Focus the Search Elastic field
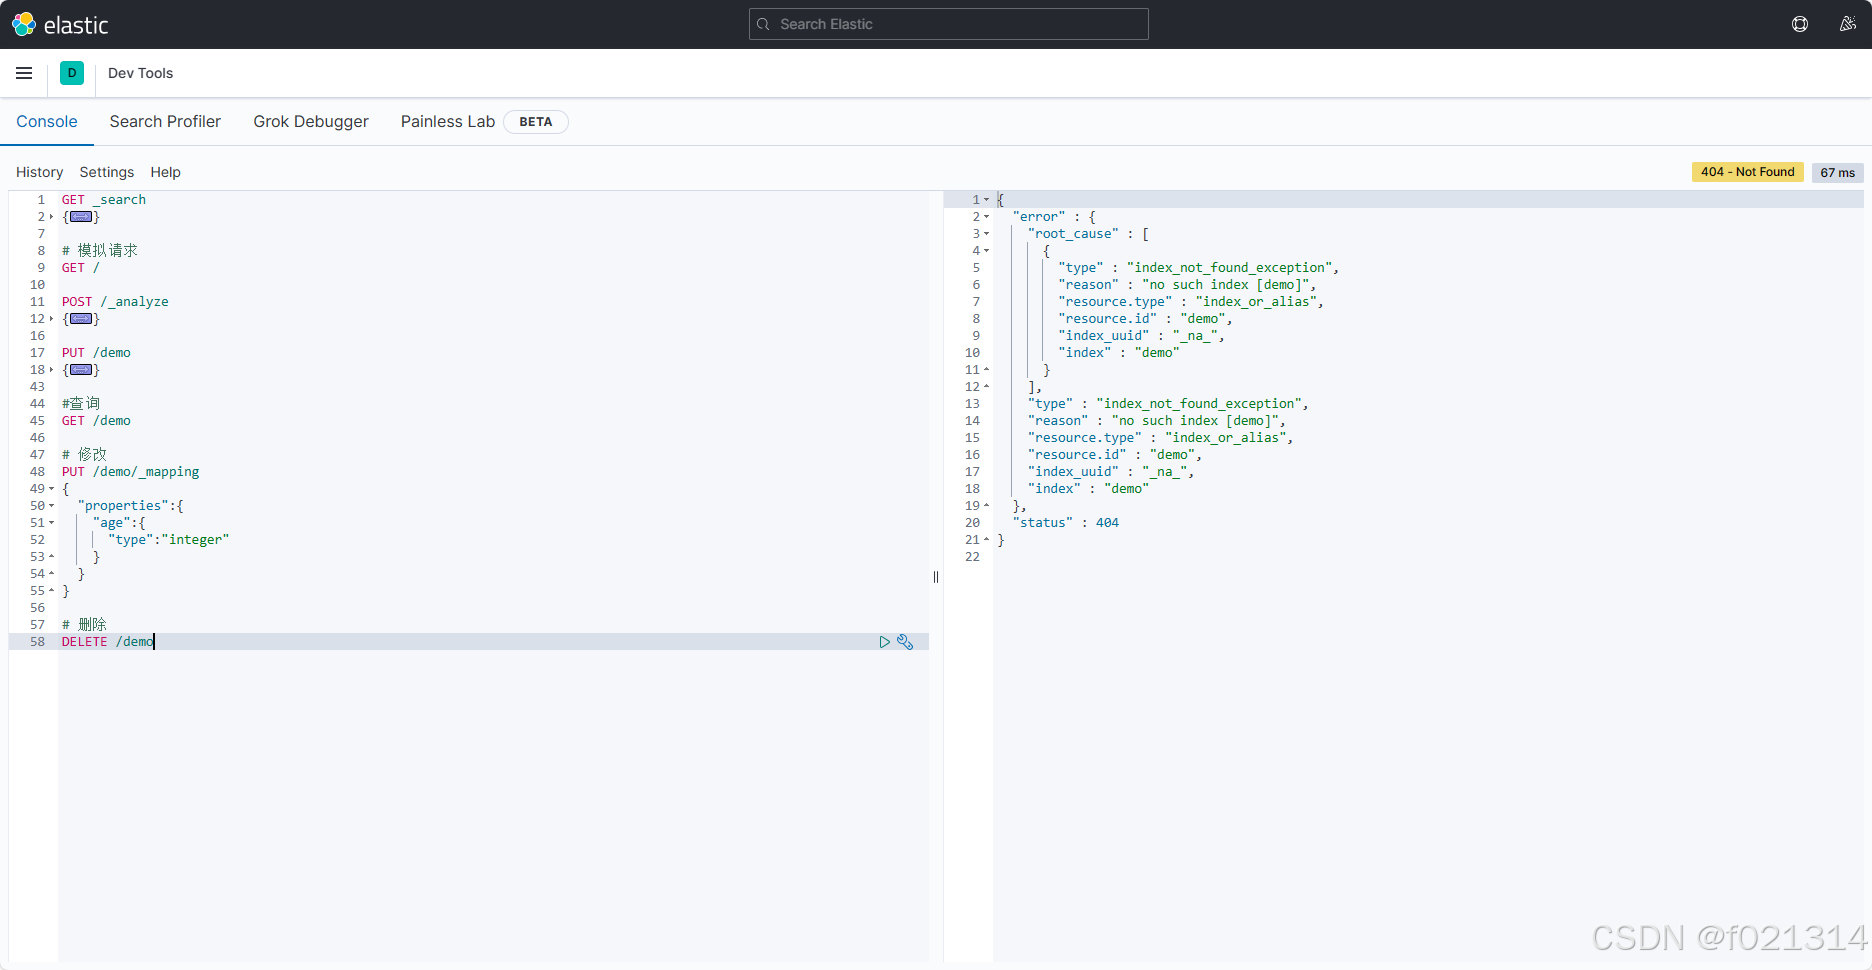The width and height of the screenshot is (1872, 970). tap(948, 24)
